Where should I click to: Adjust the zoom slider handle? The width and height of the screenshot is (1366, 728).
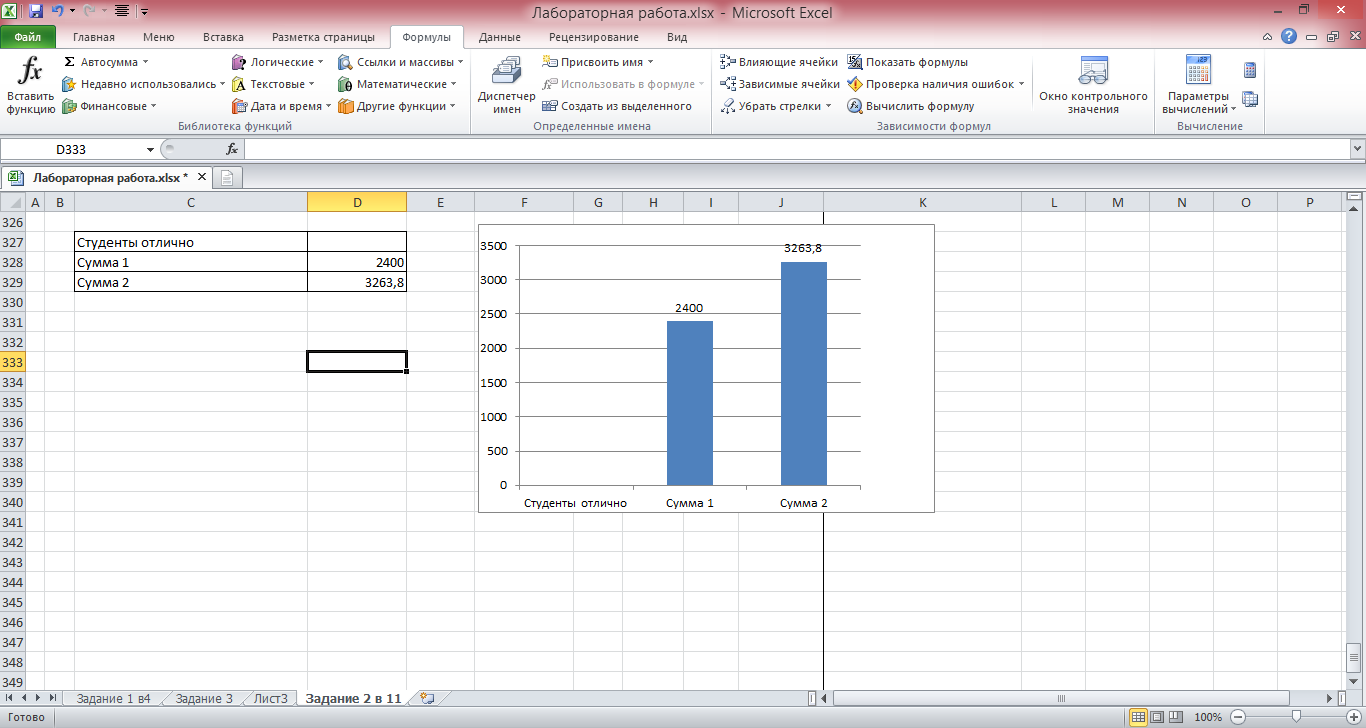tap(1296, 717)
